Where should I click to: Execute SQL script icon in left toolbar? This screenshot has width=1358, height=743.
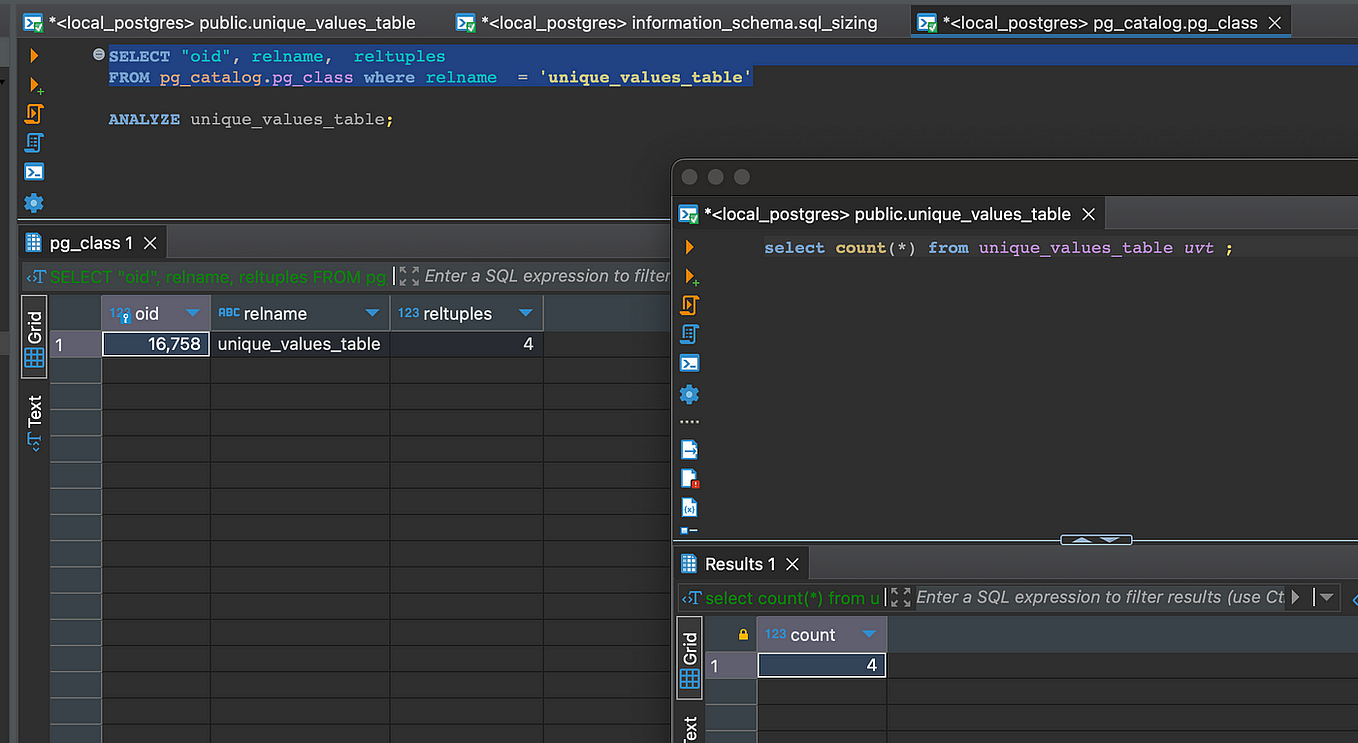pyautogui.click(x=34, y=114)
